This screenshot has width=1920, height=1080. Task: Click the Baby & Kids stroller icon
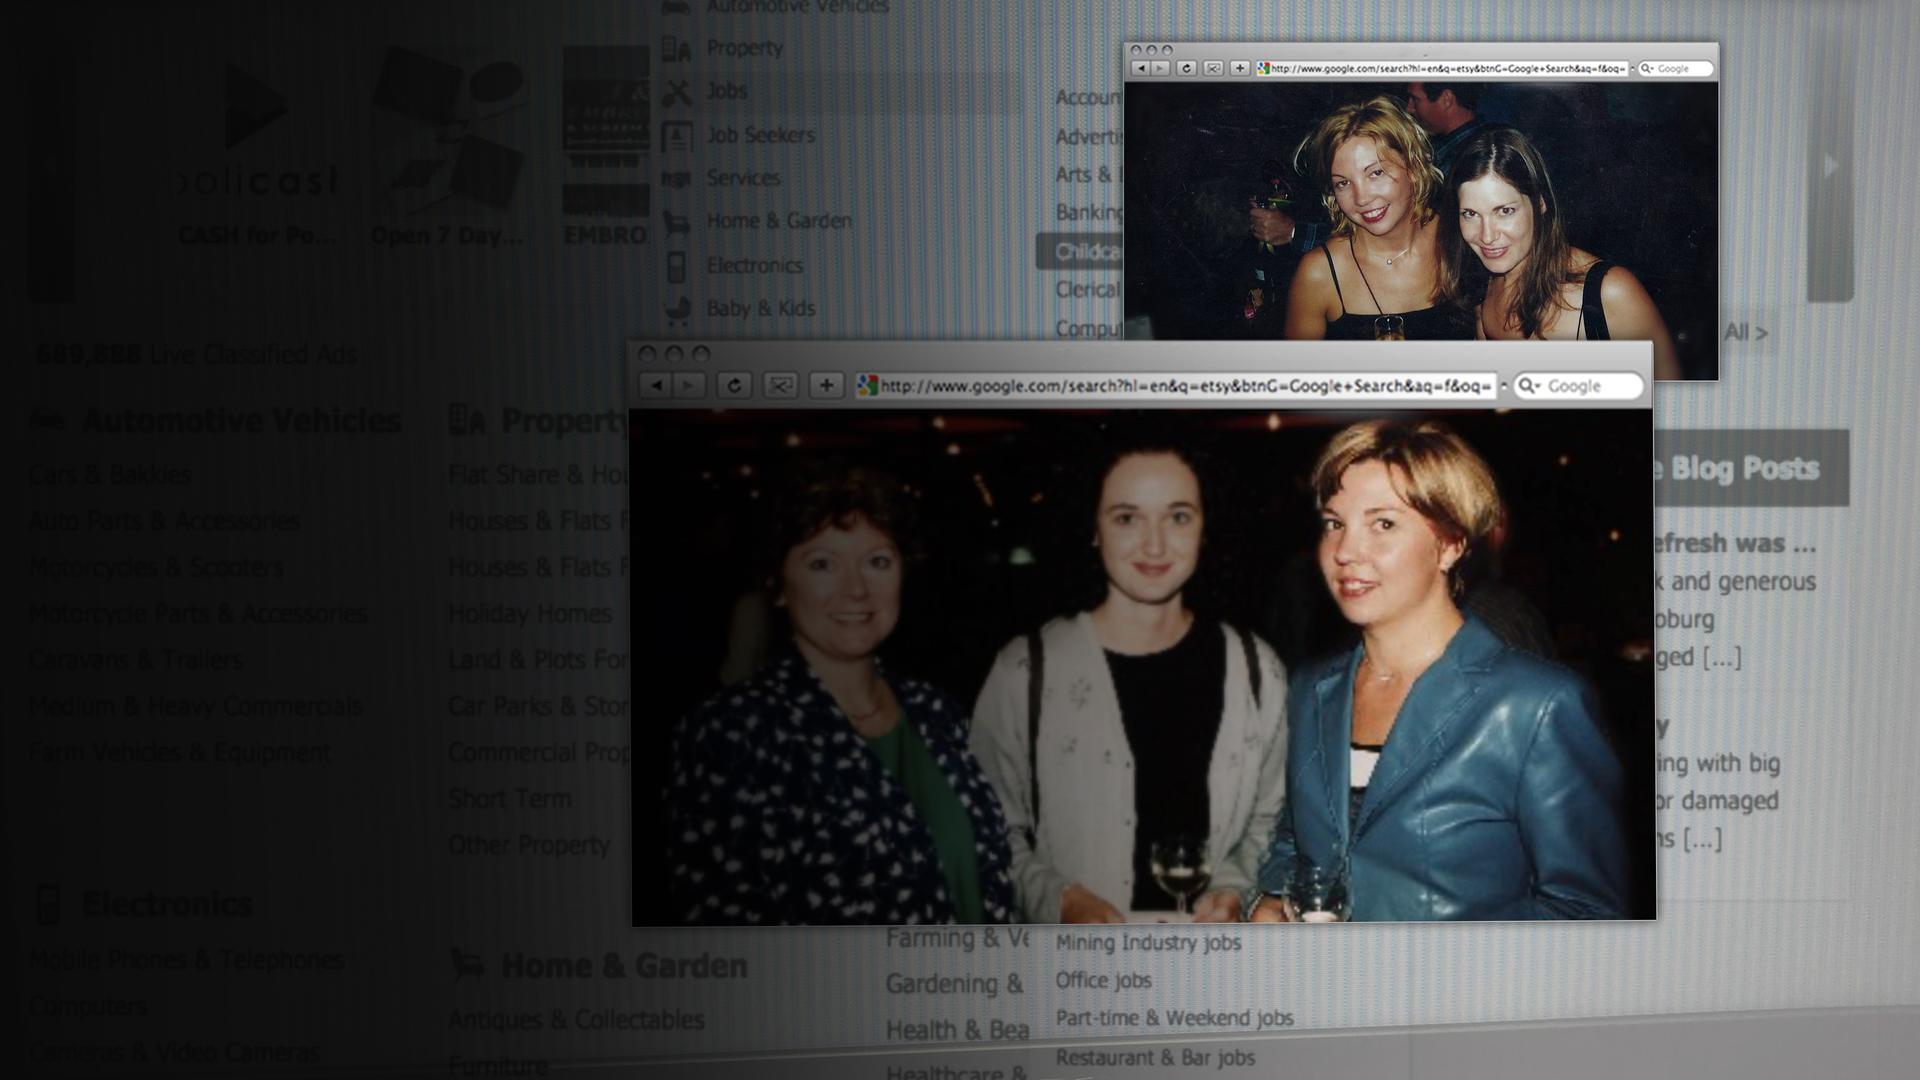(x=677, y=311)
